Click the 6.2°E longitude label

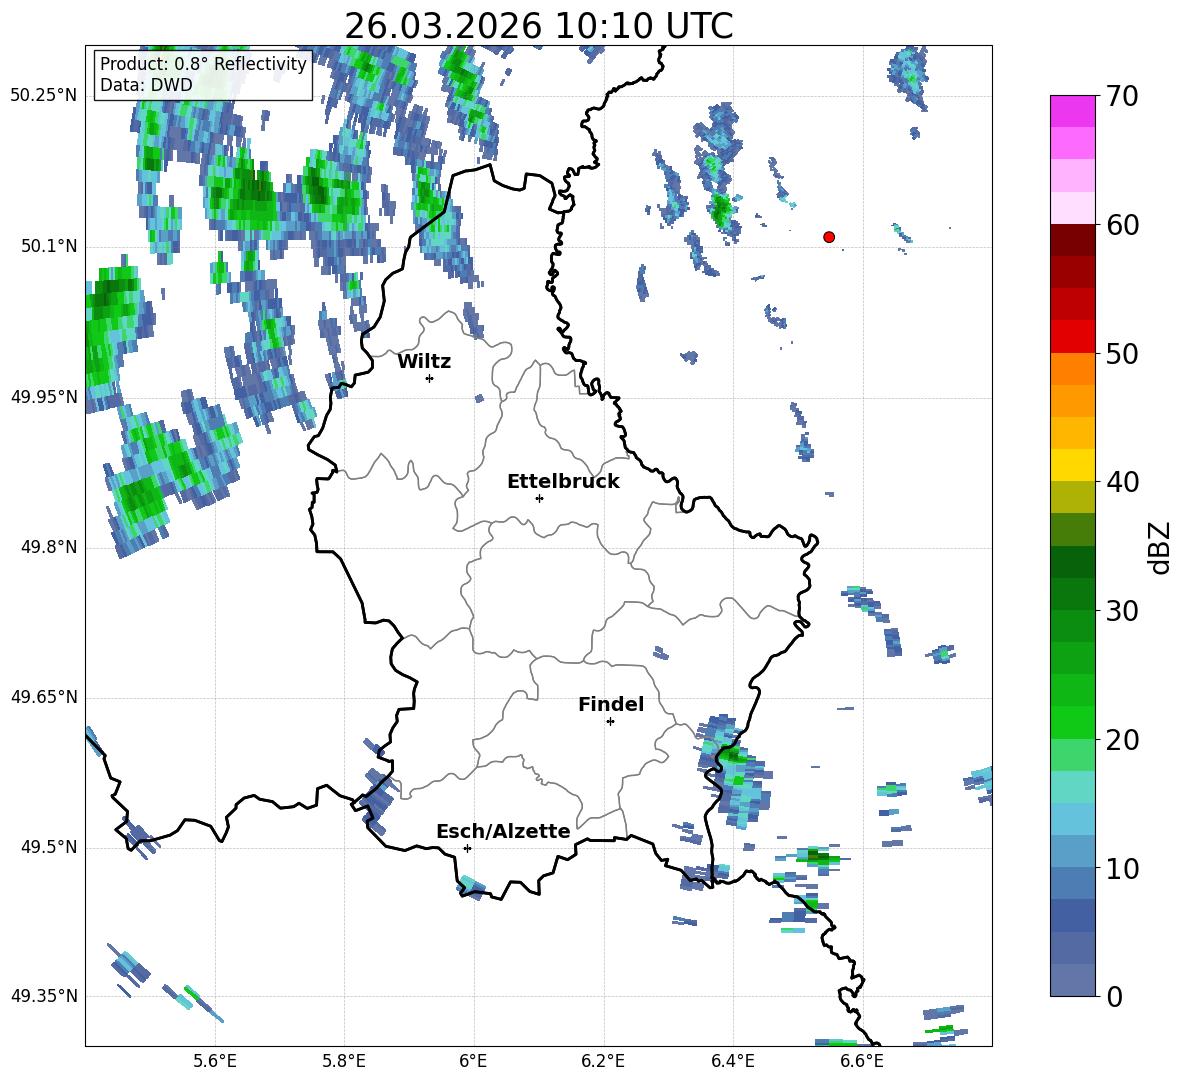[x=603, y=1062]
